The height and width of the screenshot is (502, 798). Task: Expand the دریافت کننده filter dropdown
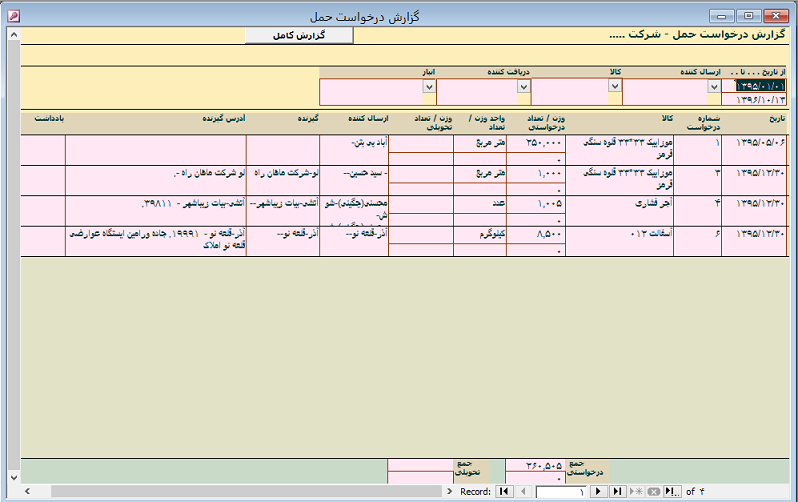[524, 87]
